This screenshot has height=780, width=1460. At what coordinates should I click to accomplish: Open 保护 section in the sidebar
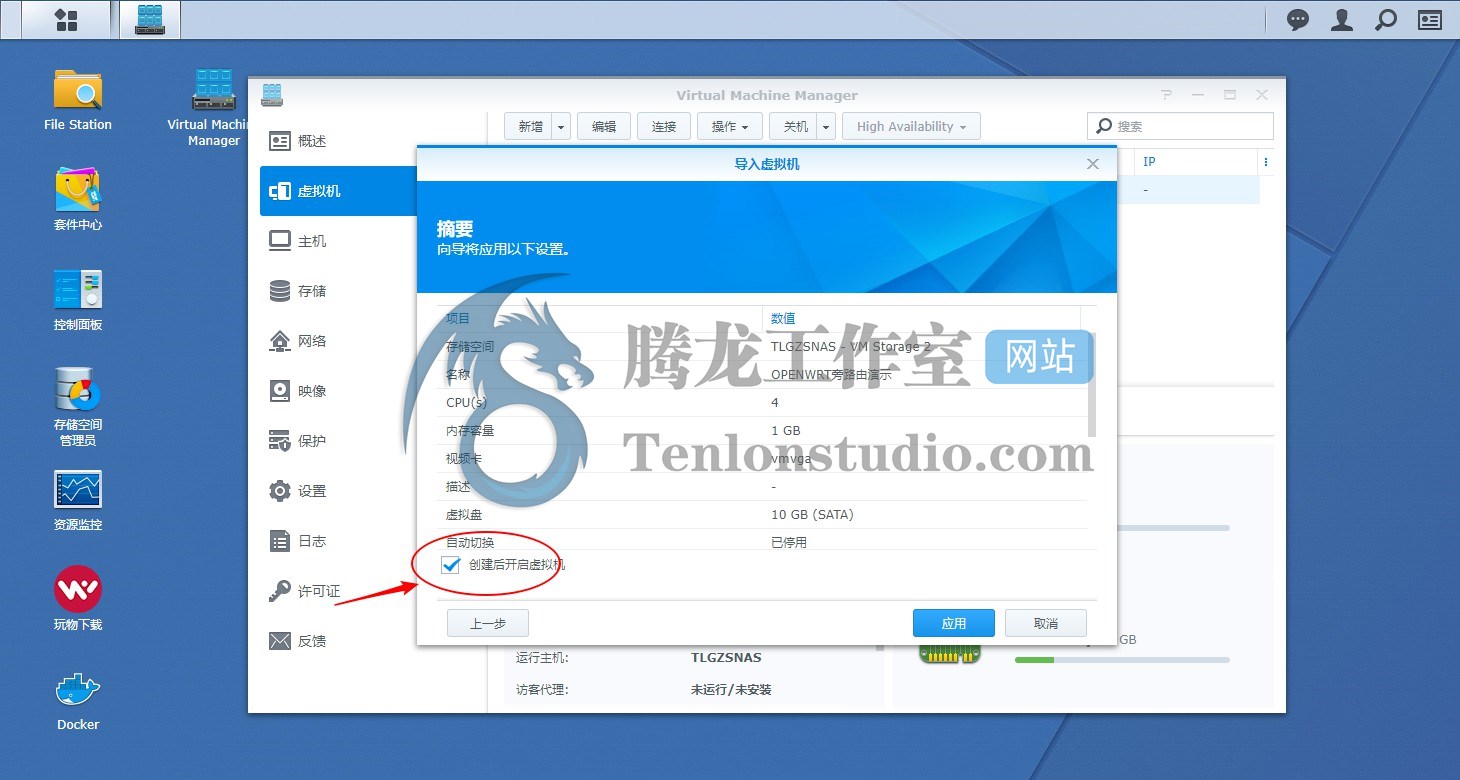(x=338, y=441)
